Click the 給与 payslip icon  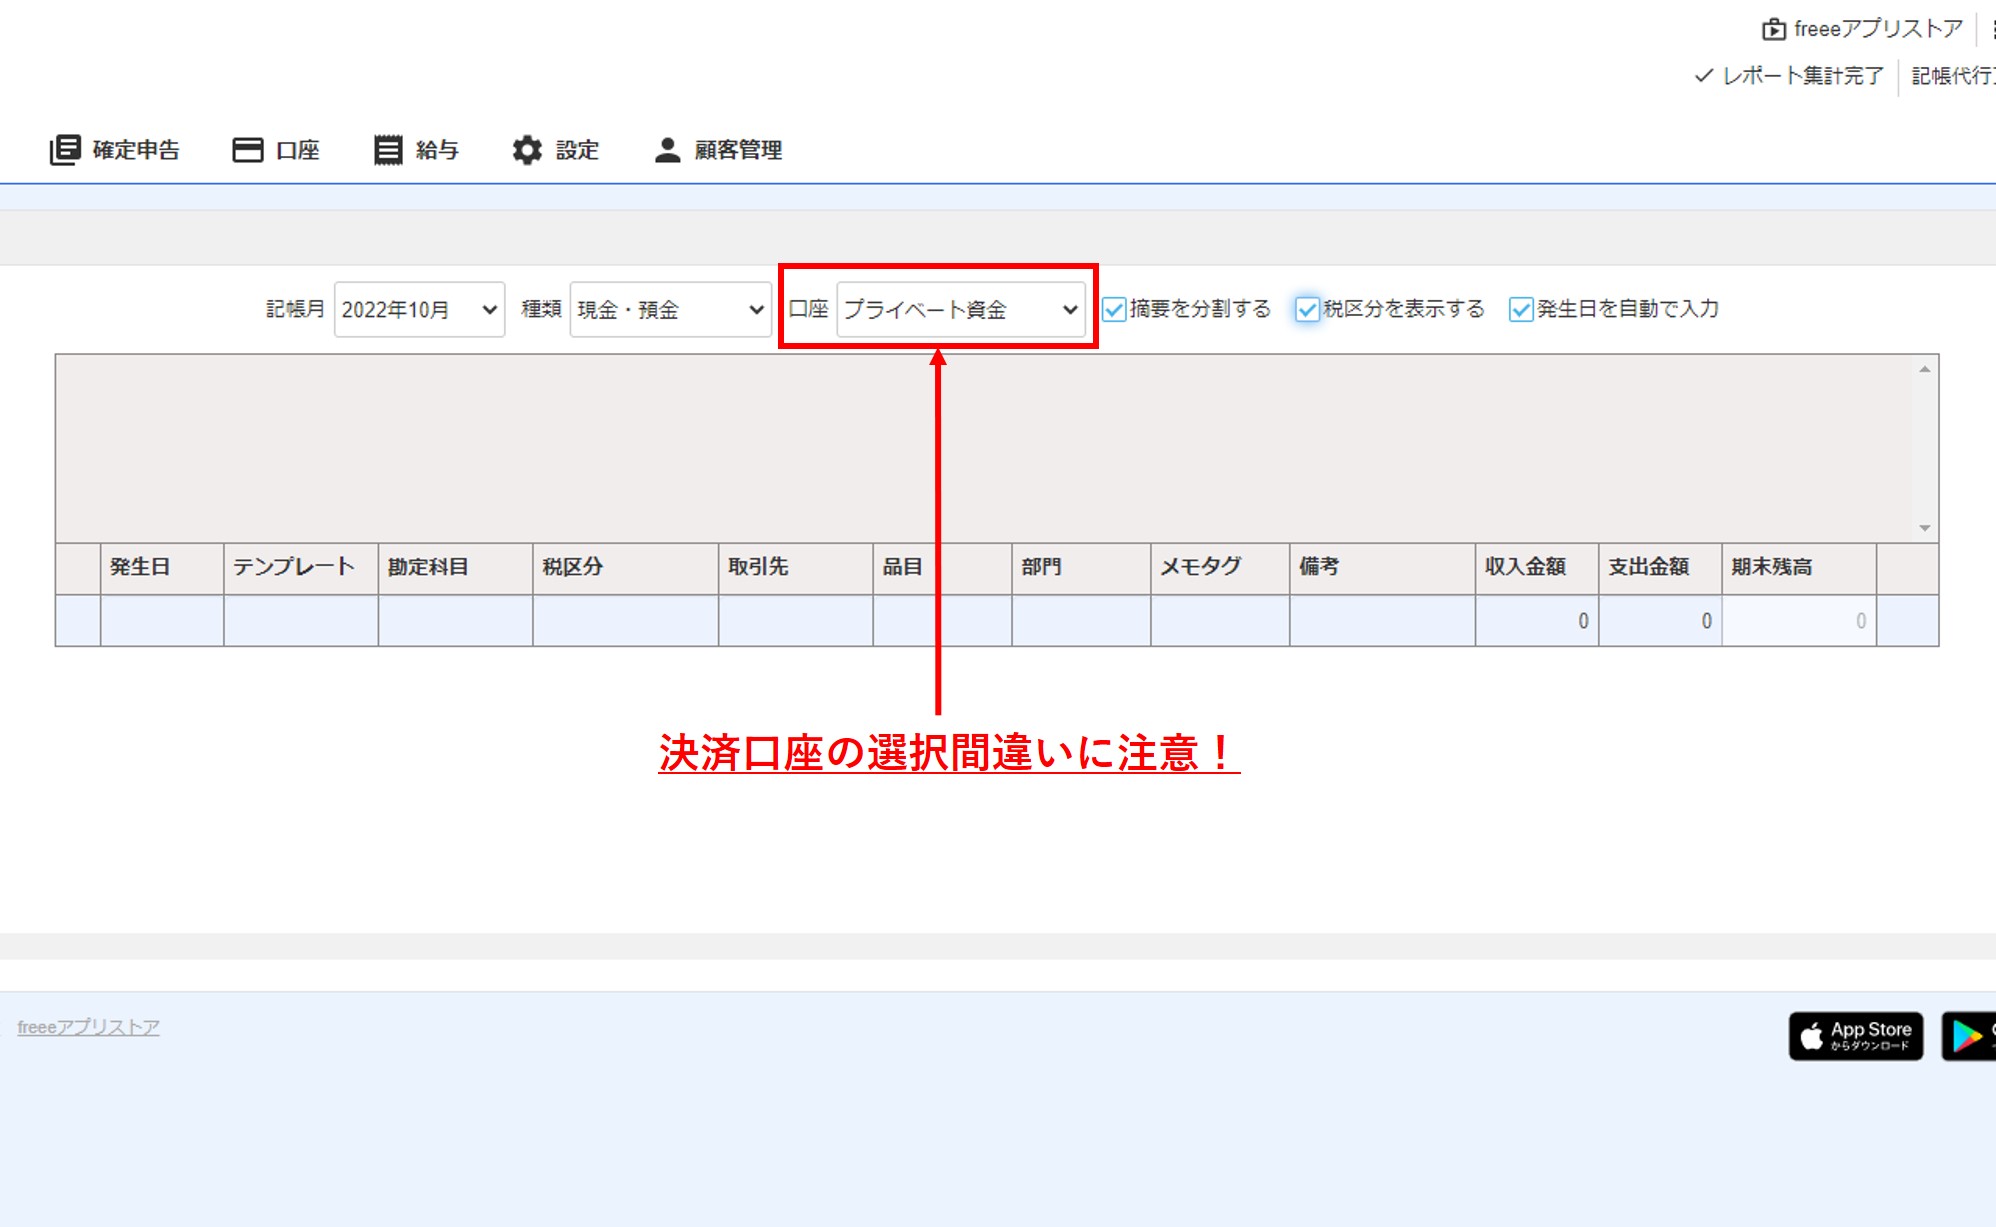click(x=388, y=150)
